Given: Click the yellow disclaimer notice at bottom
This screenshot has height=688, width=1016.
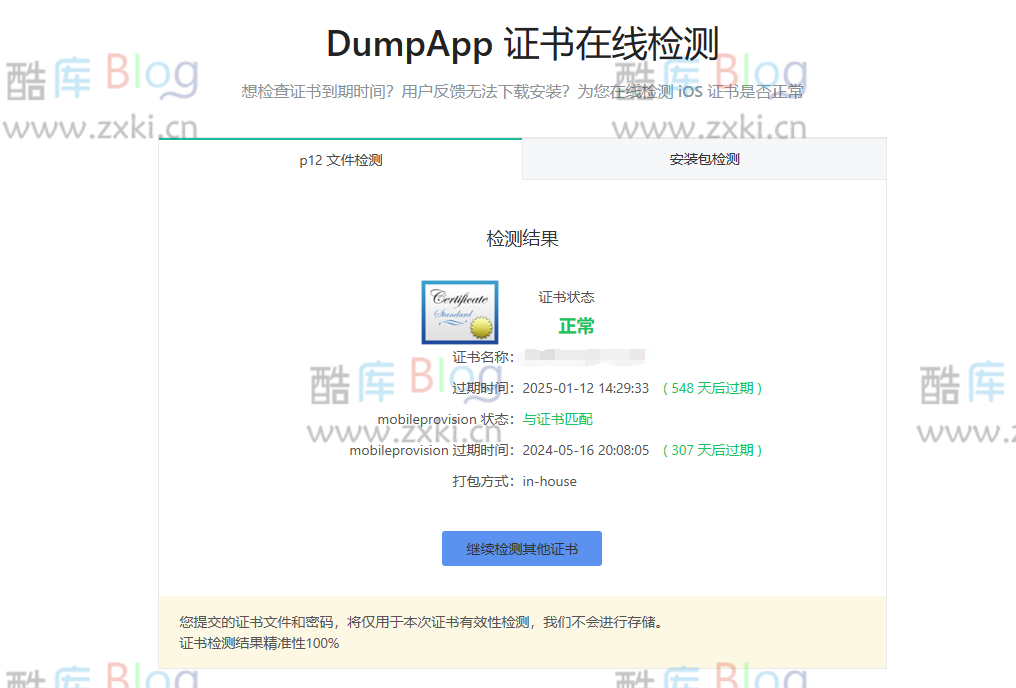Looking at the screenshot, I should click(x=521, y=630).
